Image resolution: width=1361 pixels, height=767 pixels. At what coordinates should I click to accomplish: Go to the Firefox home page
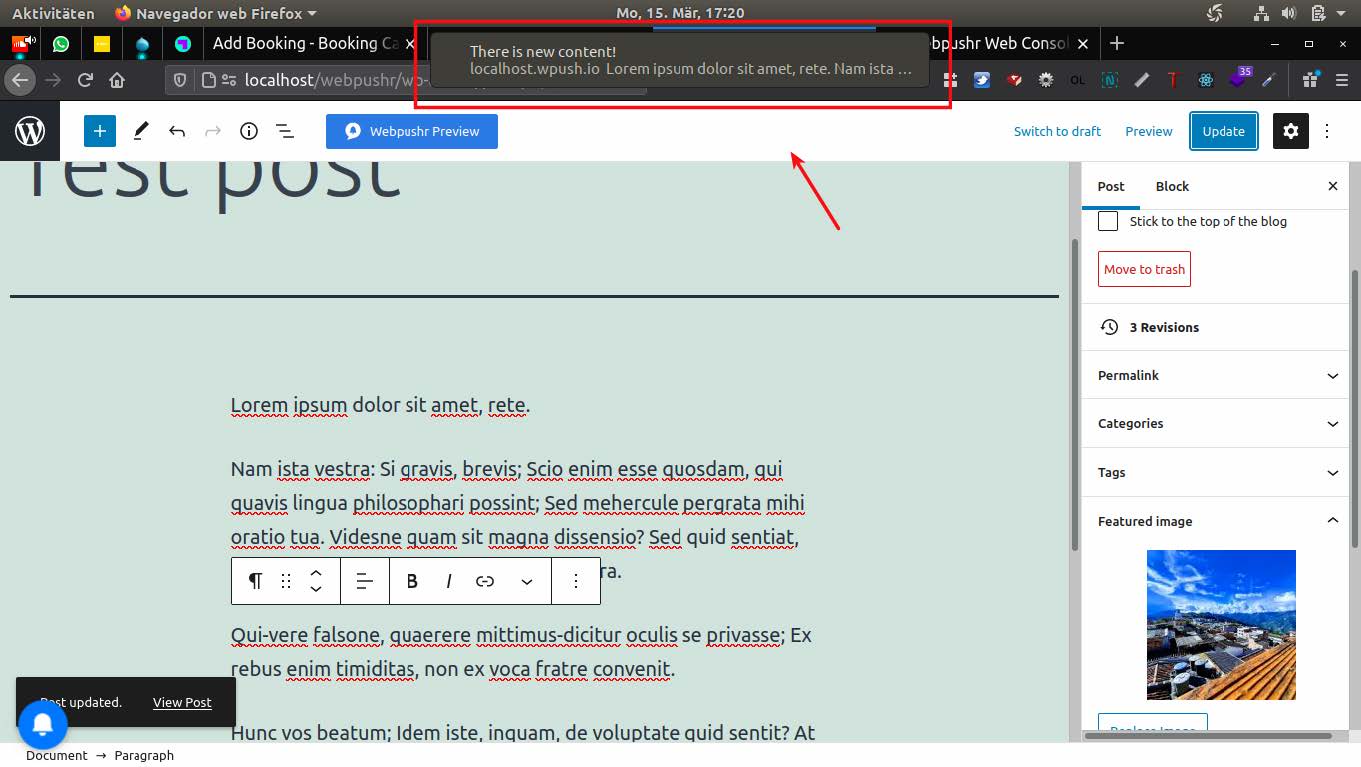point(117,80)
